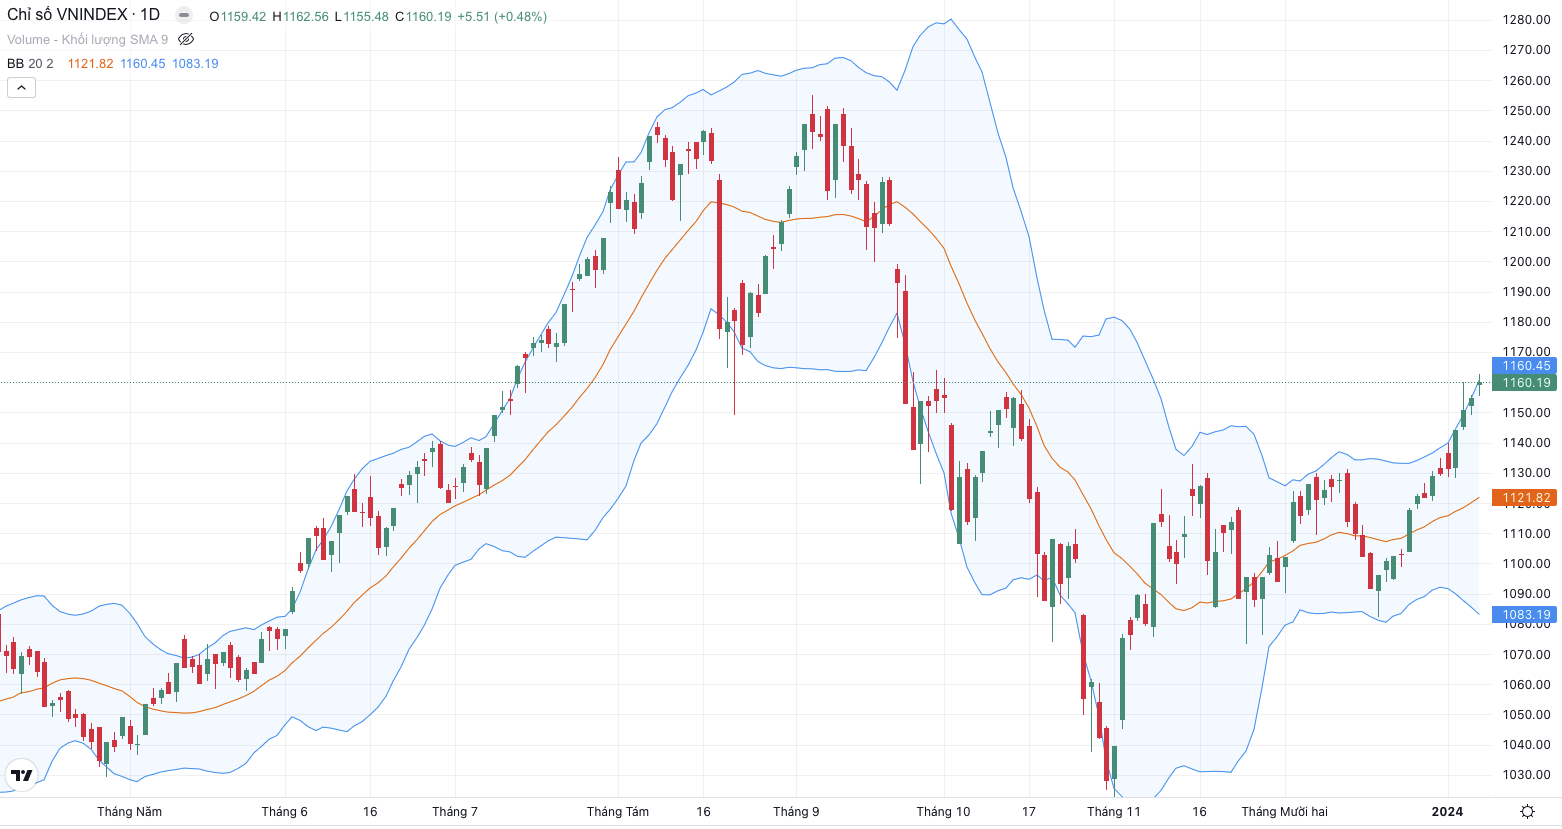Click the orange 1121.82 price axis label
The image size is (1562, 829).
[1524, 498]
